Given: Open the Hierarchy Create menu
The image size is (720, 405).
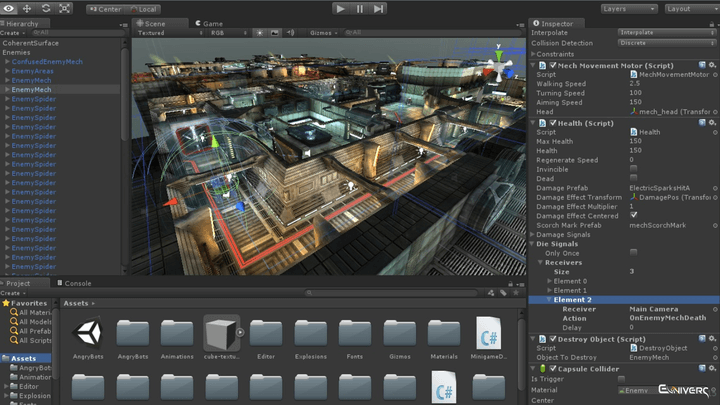Looking at the screenshot, I should tap(12, 33).
